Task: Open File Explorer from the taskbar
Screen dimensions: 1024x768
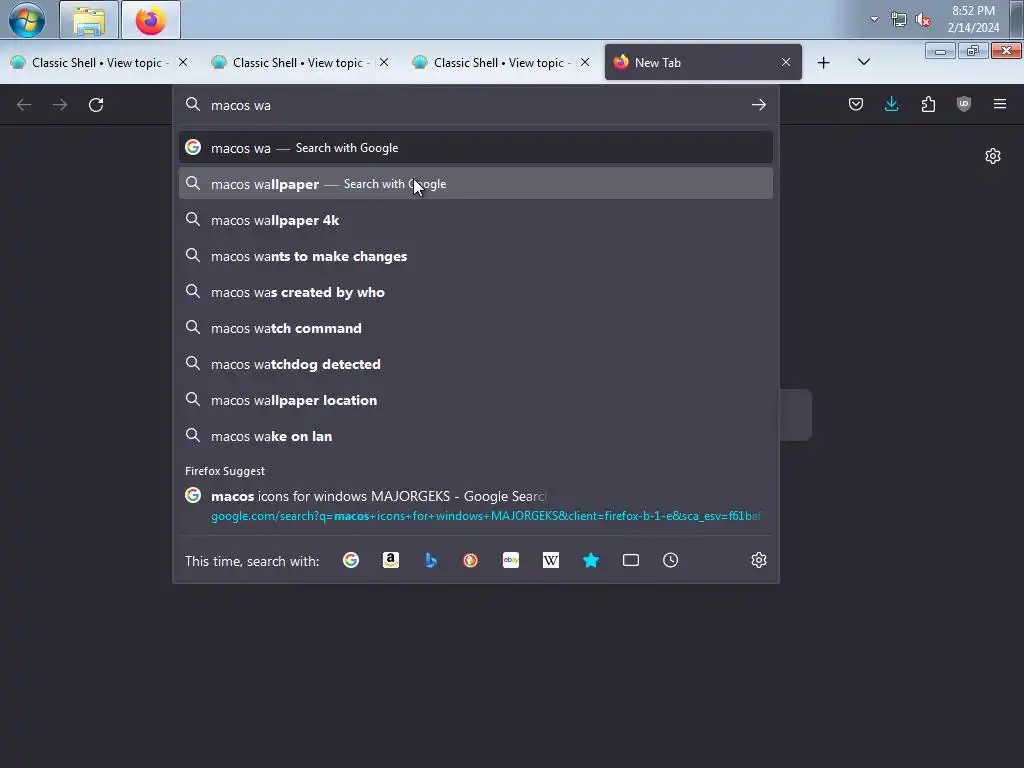Action: pos(89,20)
